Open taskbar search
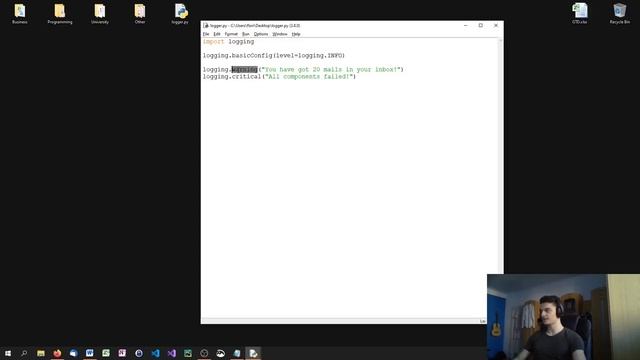640x360 pixels. tap(24, 353)
